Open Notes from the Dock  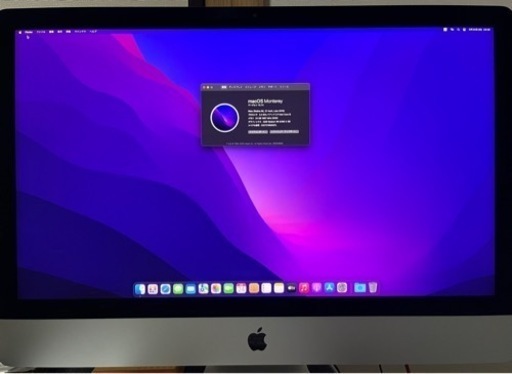pos(279,288)
